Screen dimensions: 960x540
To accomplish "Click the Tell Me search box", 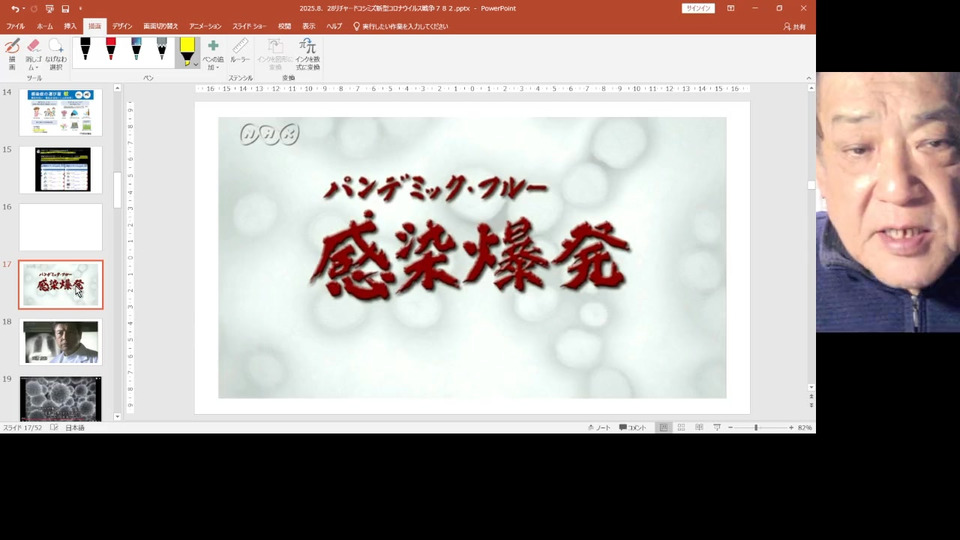I will click(x=401, y=26).
